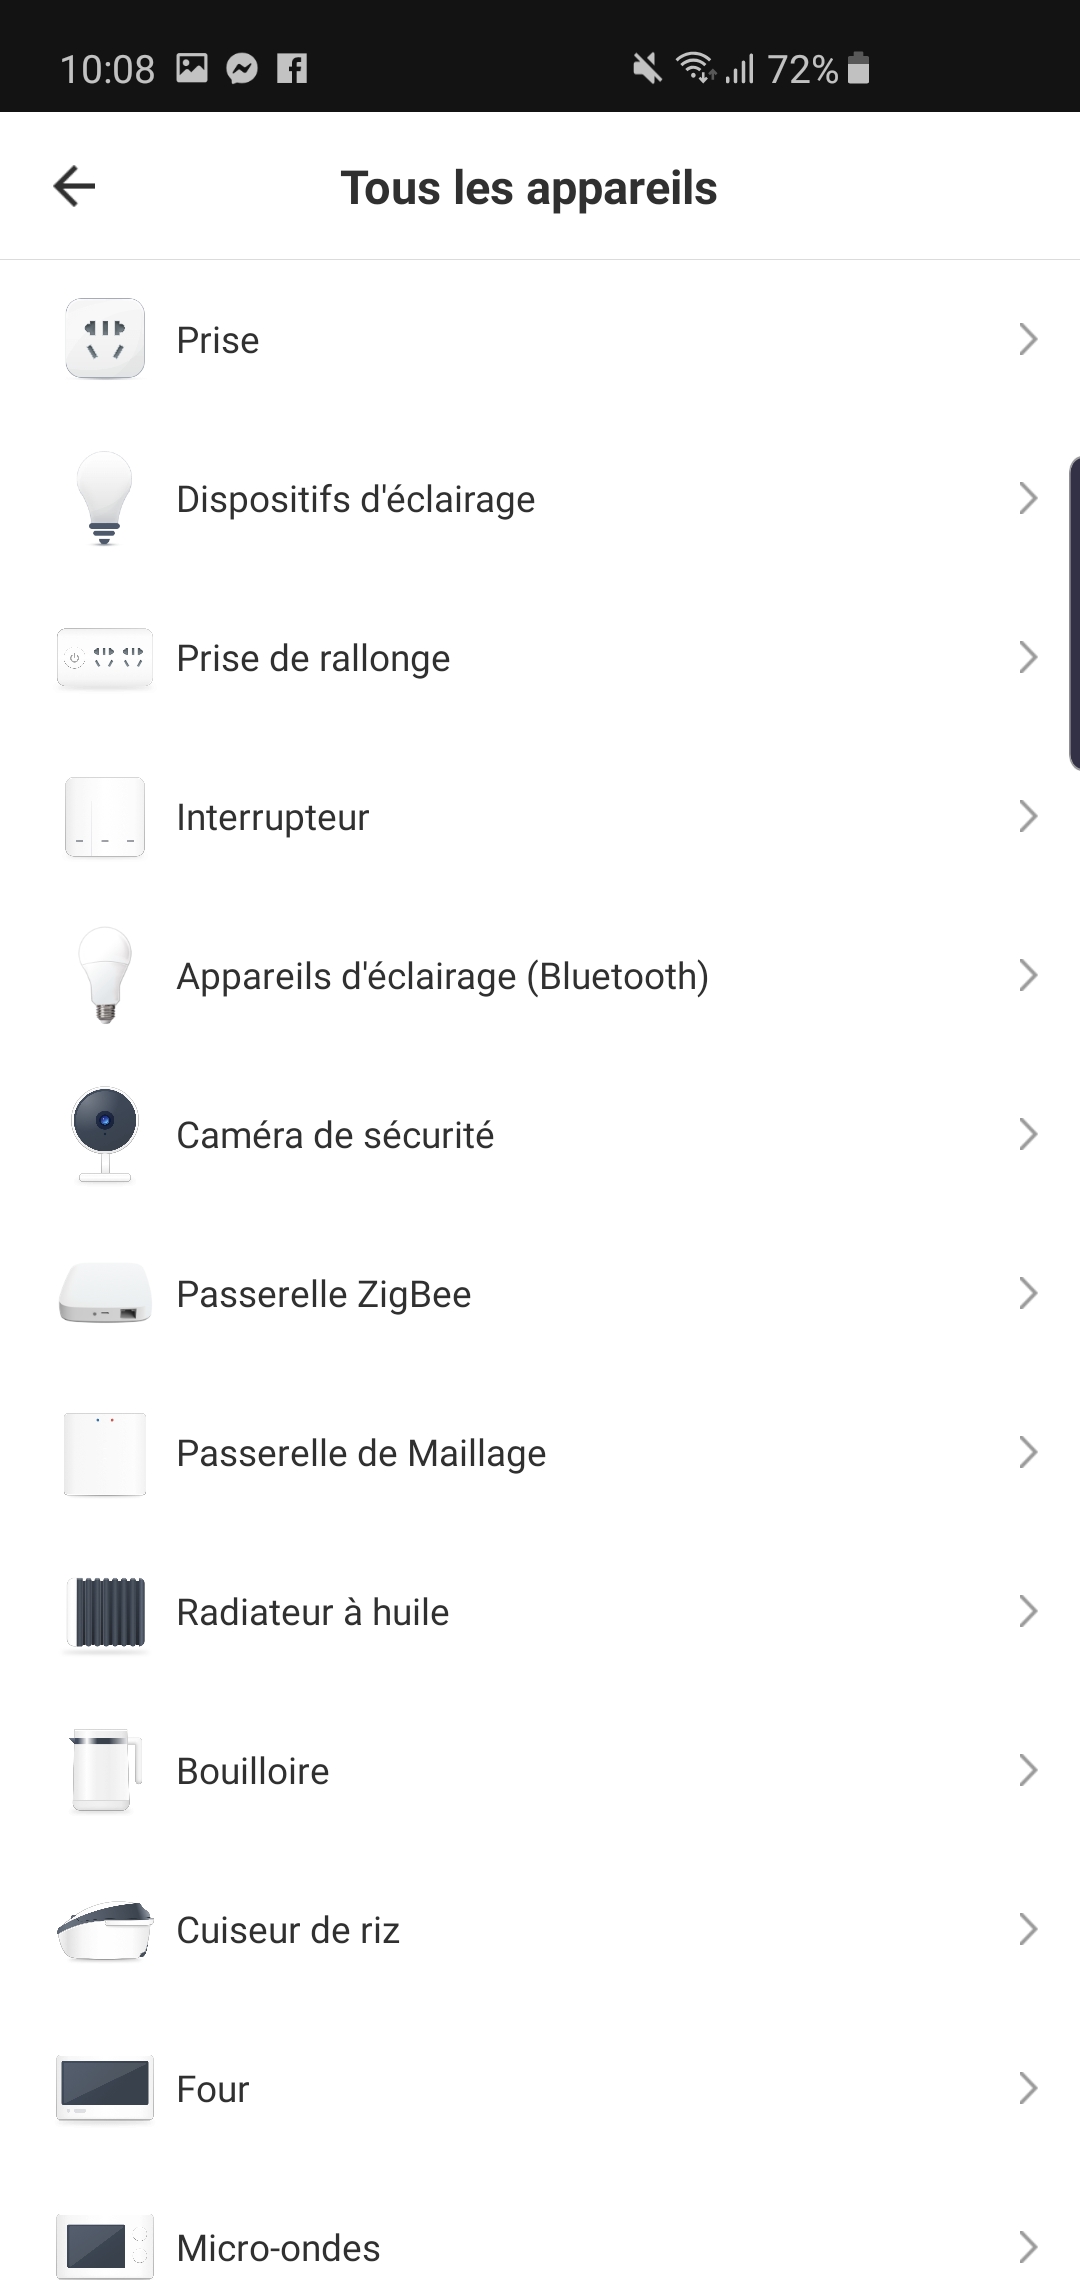The width and height of the screenshot is (1080, 2280).
Task: Select the Prise de rallonge entry
Action: [x=313, y=658]
